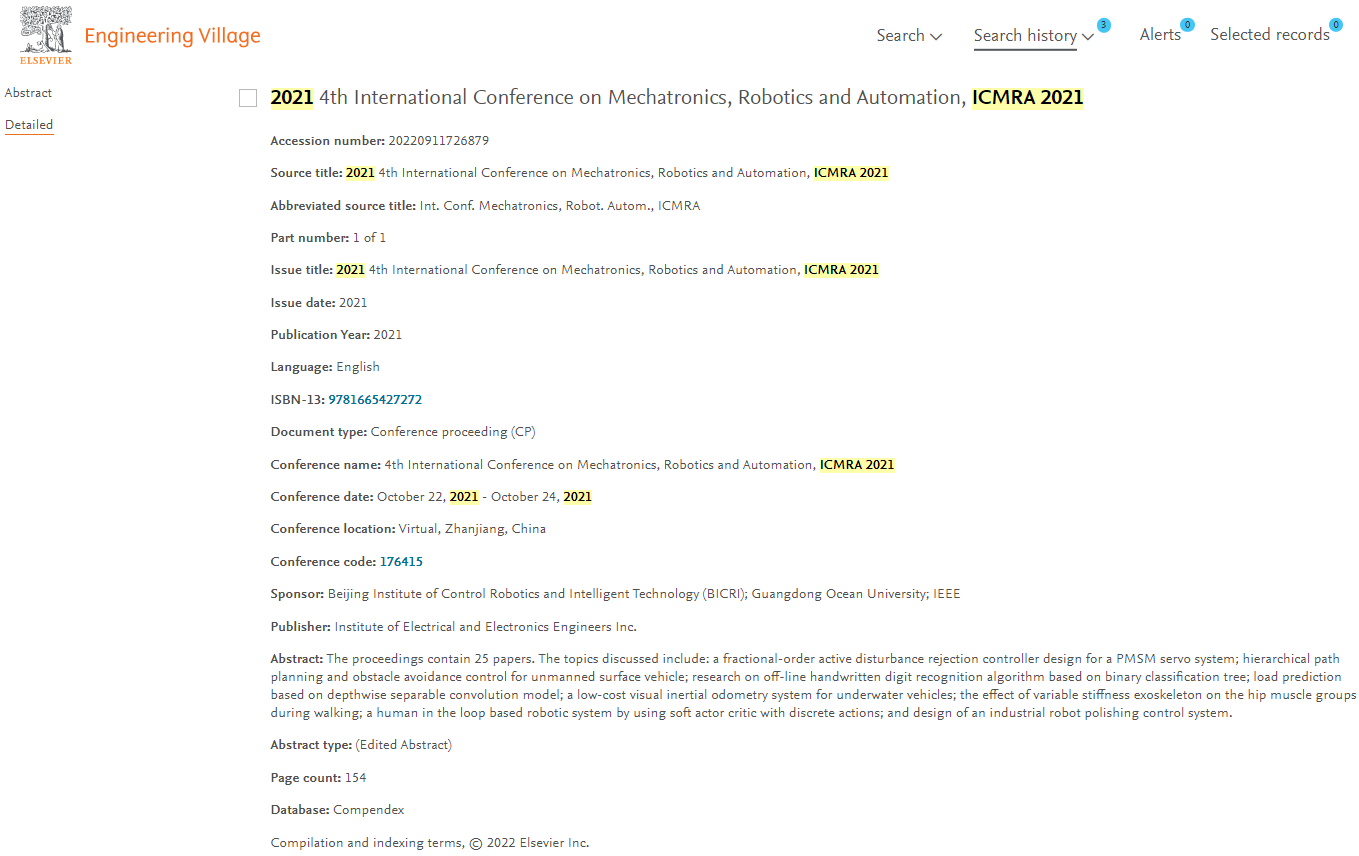The width and height of the screenshot is (1359, 856).
Task: Click the Conference name value text
Action: (639, 465)
